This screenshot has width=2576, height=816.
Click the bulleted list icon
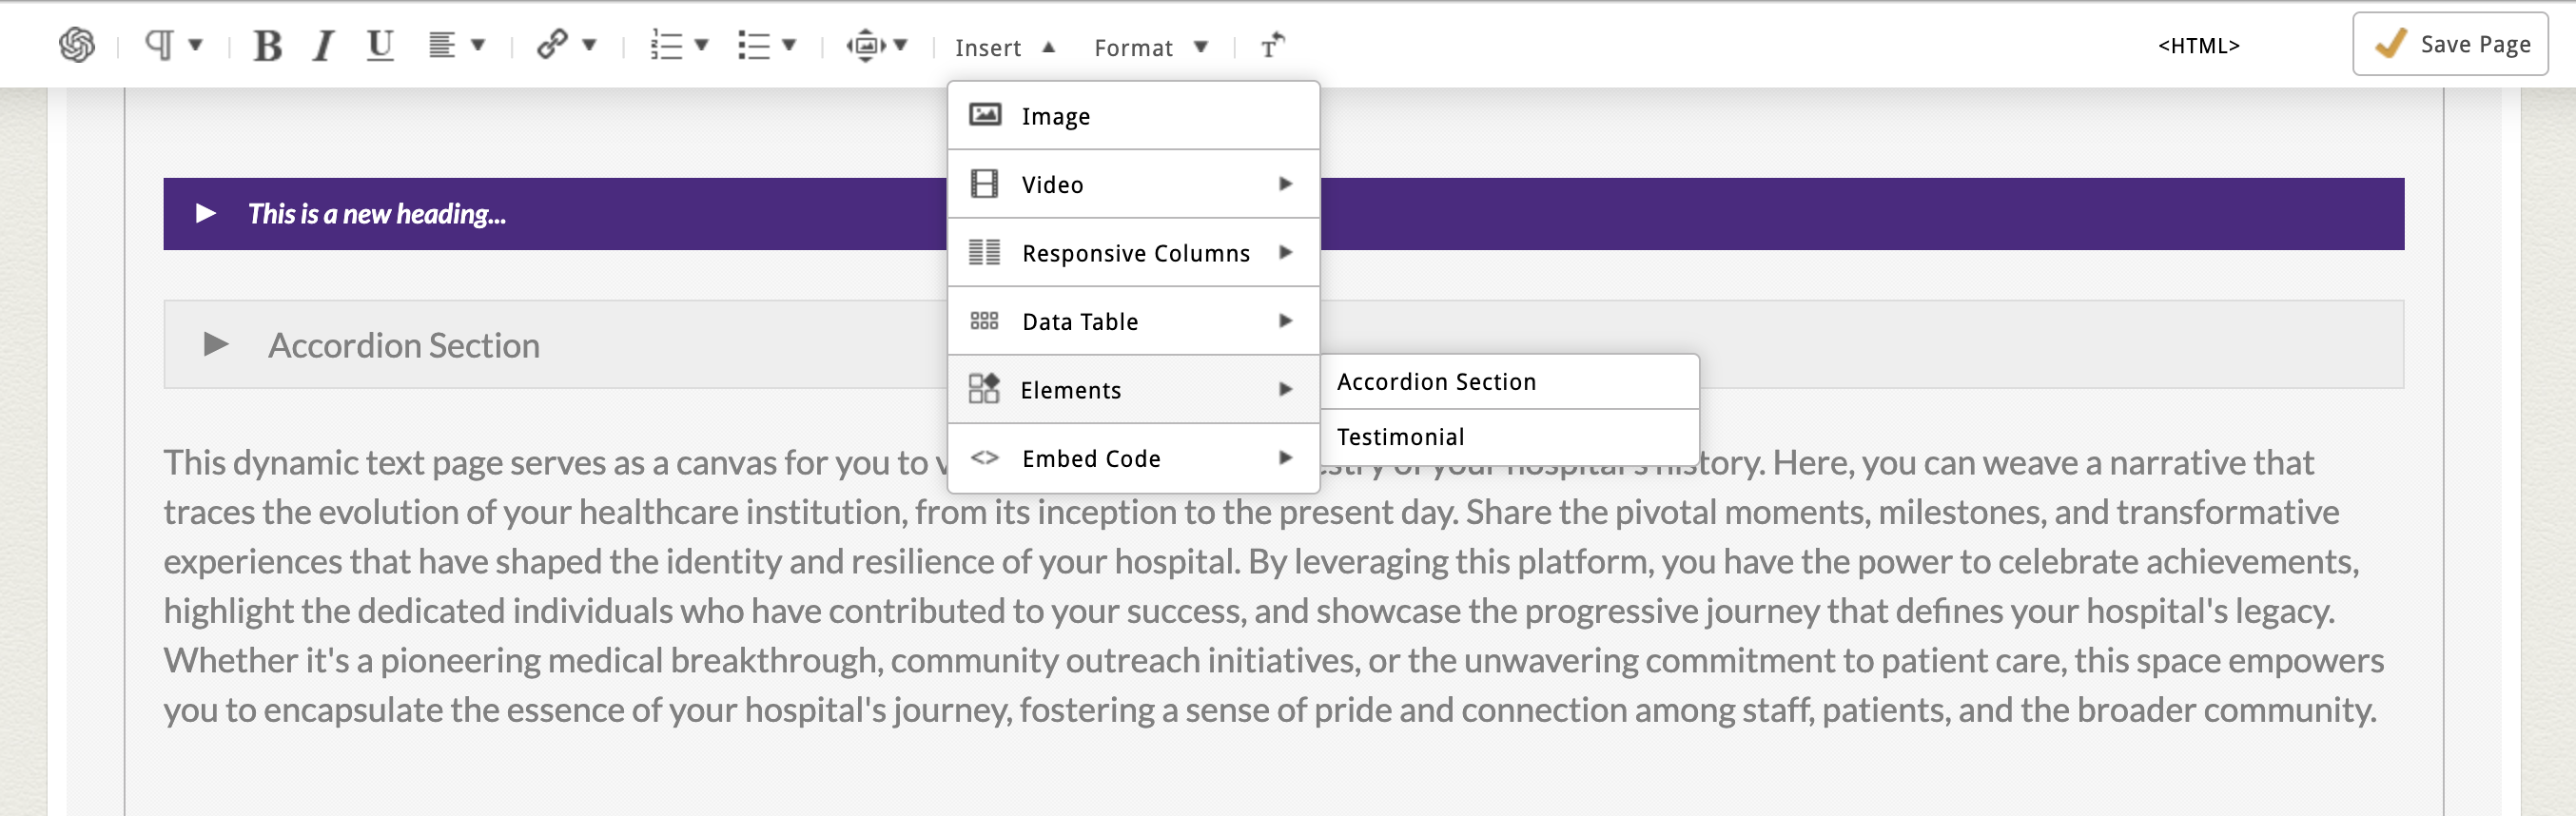[754, 46]
